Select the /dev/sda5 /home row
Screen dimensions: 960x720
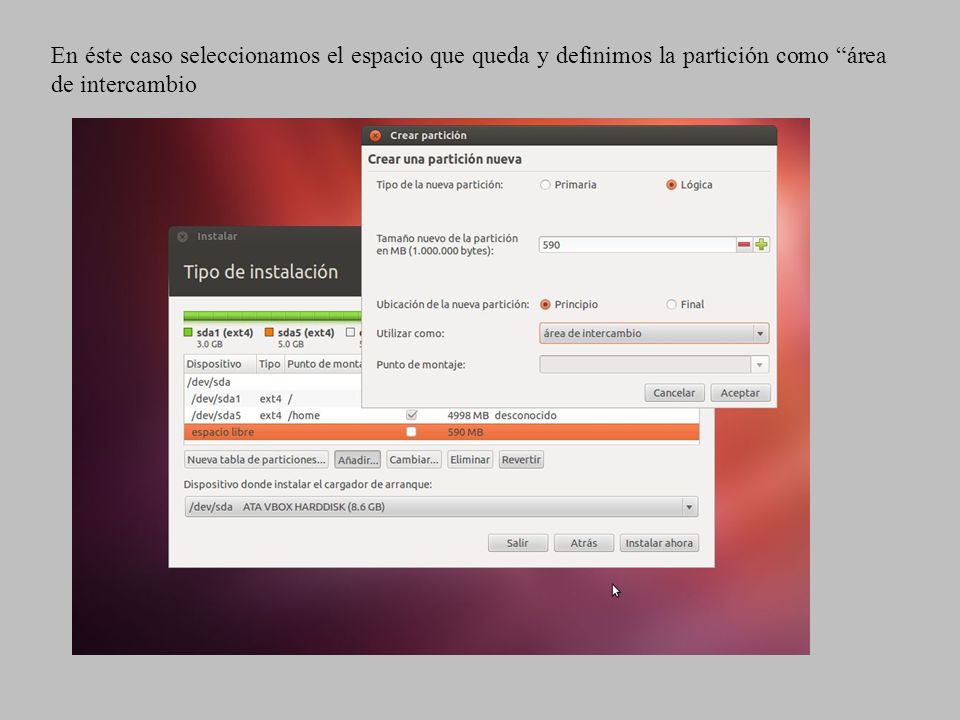(441, 415)
